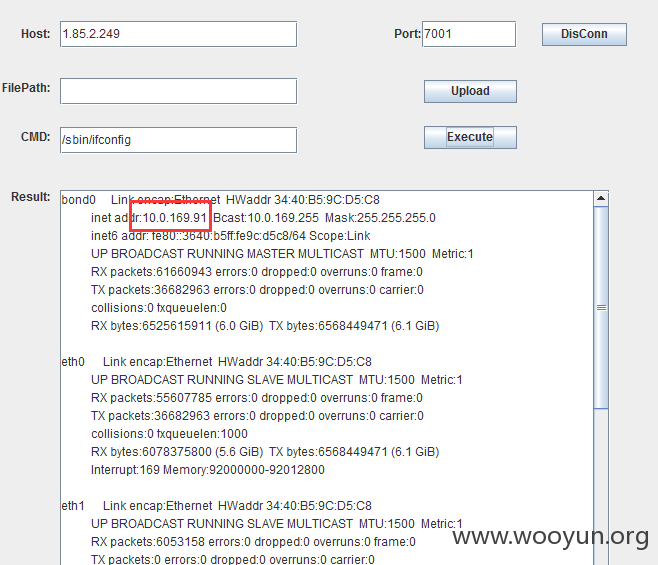Click into the FilePath text box

pos(178,91)
